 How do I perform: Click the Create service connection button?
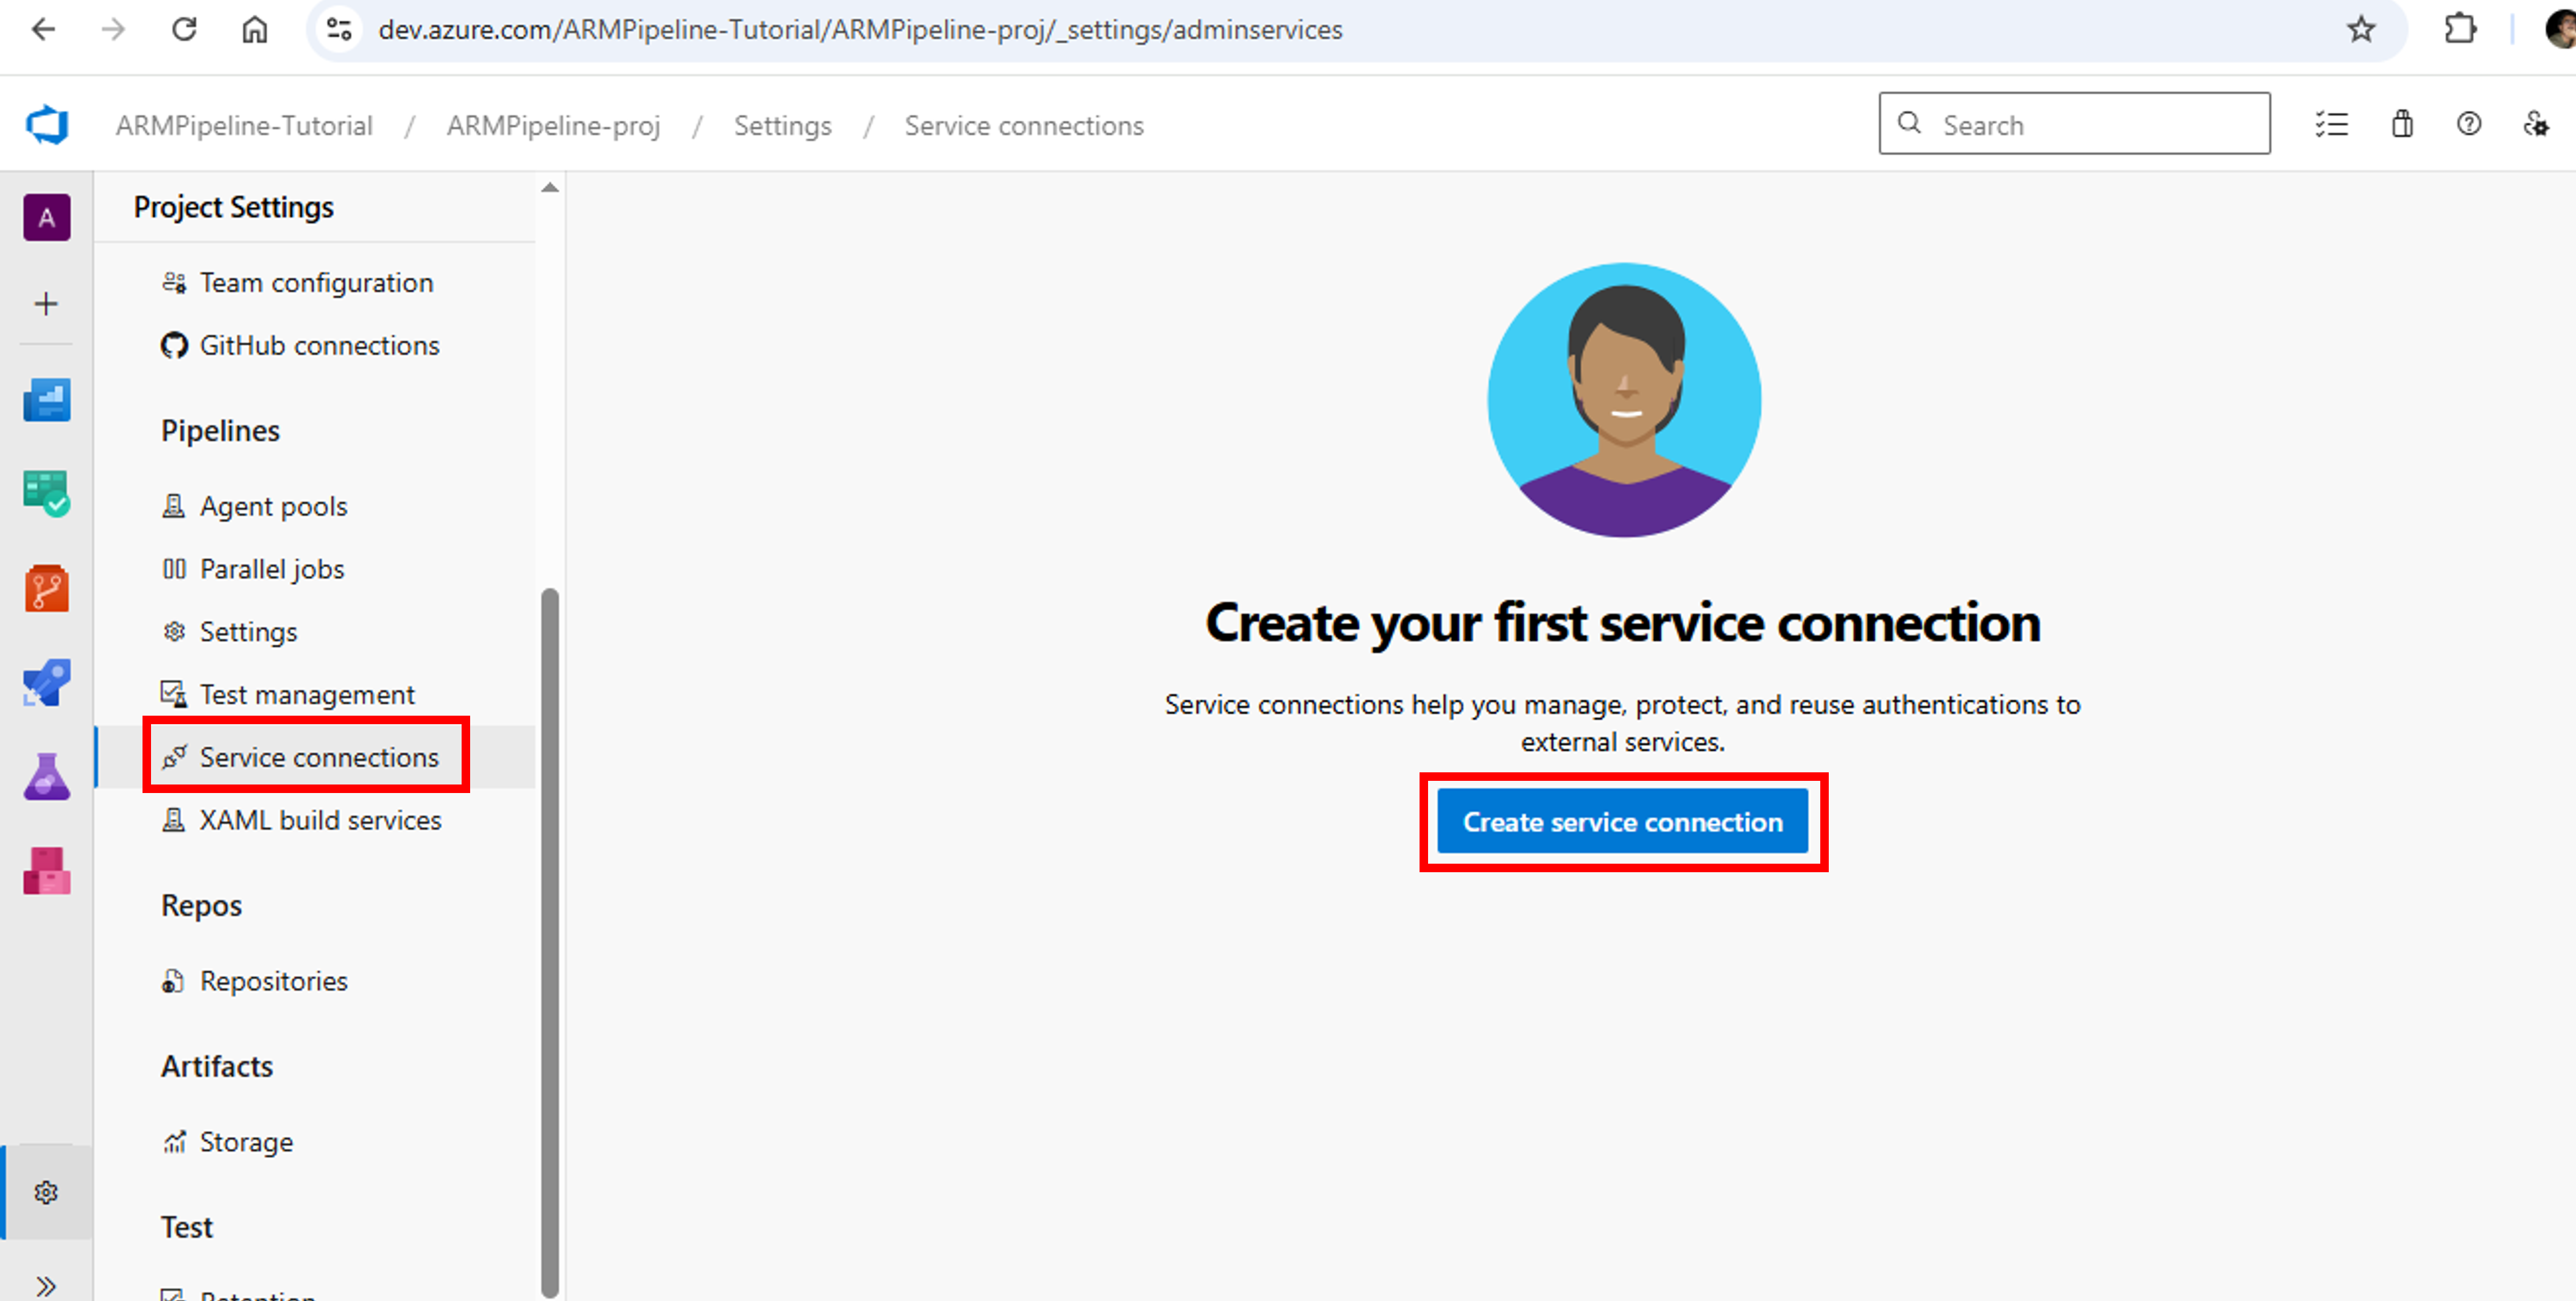click(x=1623, y=821)
